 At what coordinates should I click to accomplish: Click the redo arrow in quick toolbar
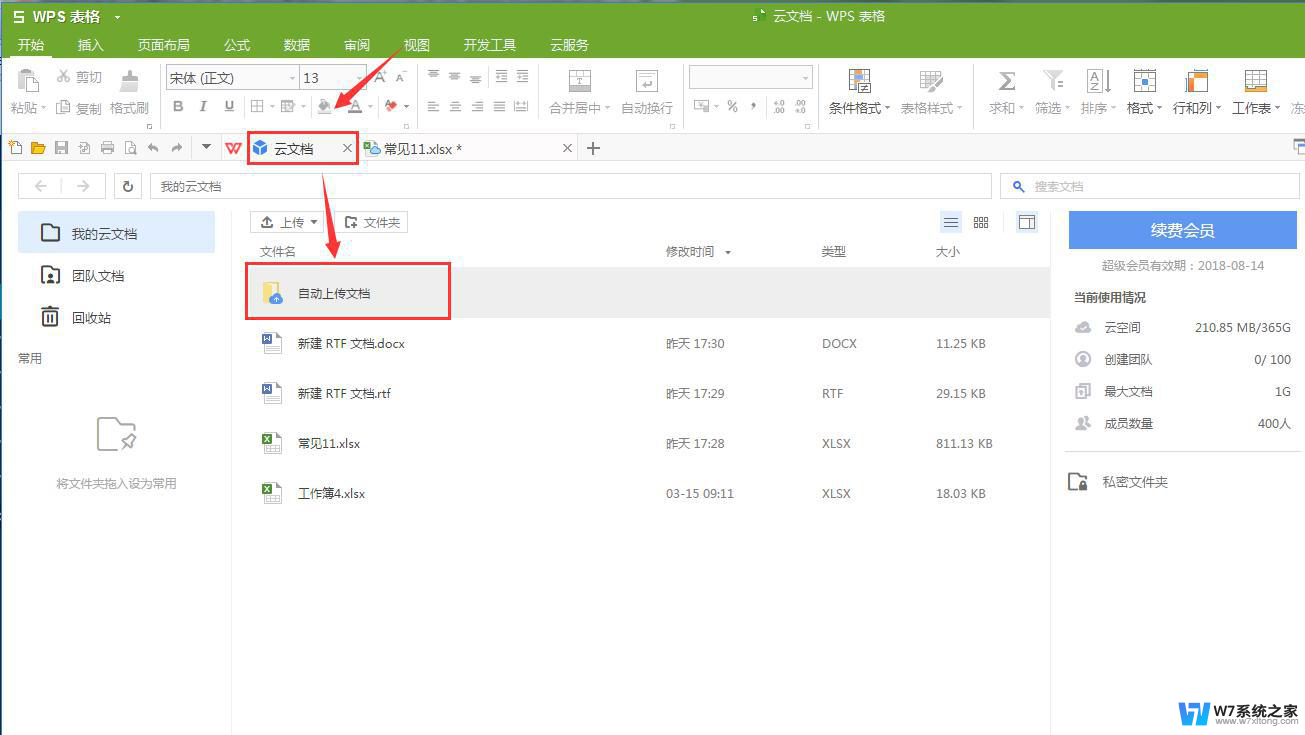tap(176, 148)
